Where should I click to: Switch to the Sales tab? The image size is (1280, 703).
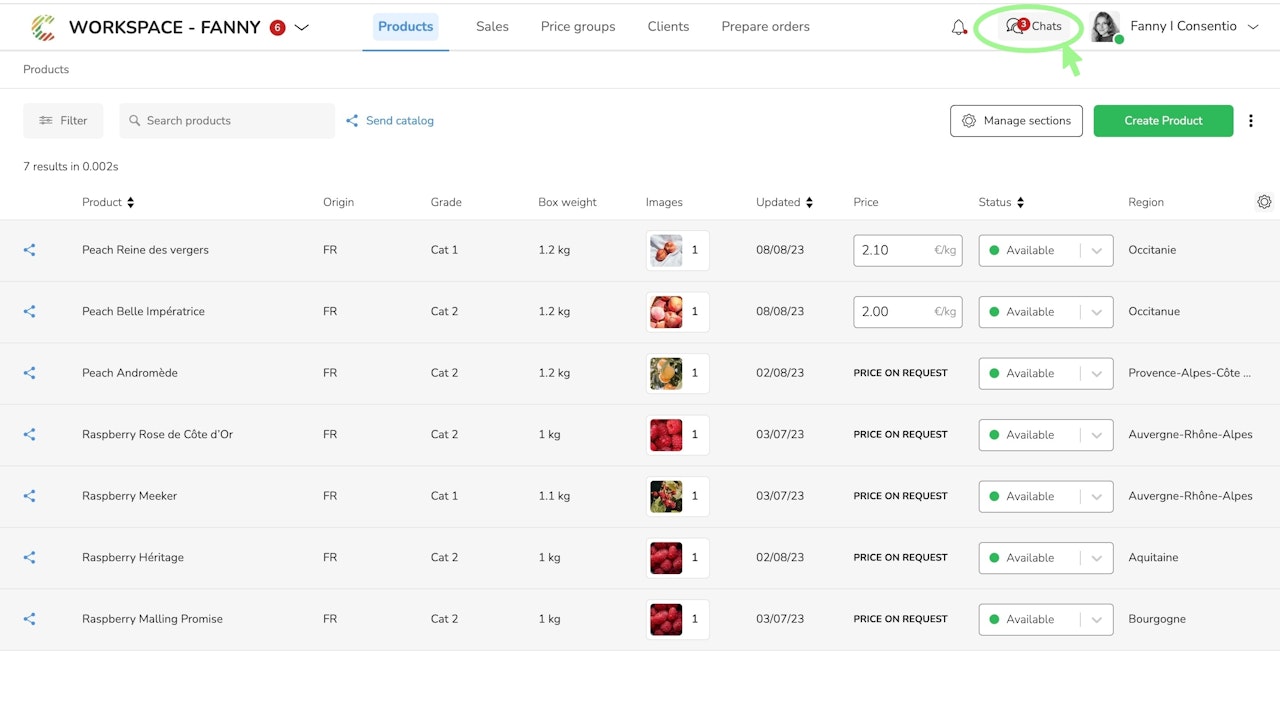(x=492, y=27)
